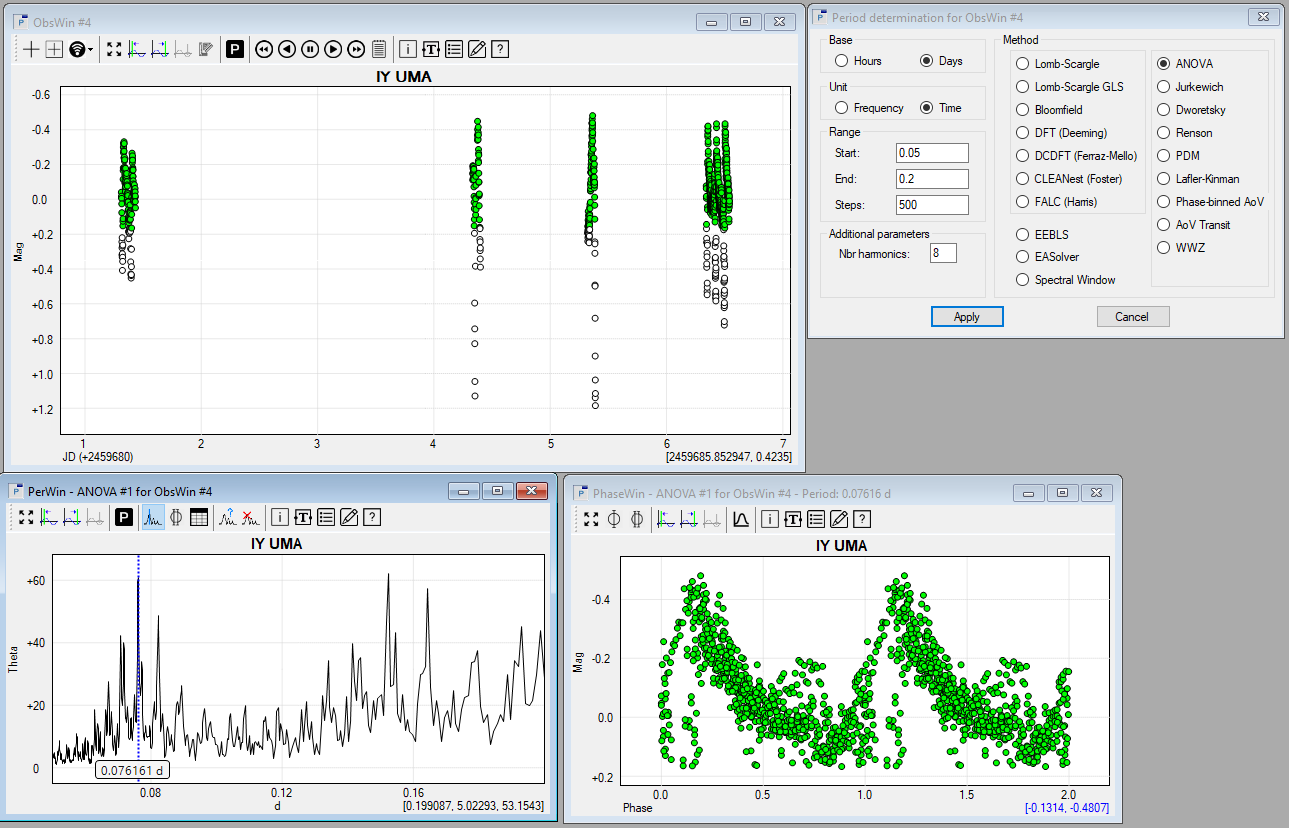This screenshot has height=828, width=1289.
Task: Apply the period determination settings
Action: [x=966, y=317]
